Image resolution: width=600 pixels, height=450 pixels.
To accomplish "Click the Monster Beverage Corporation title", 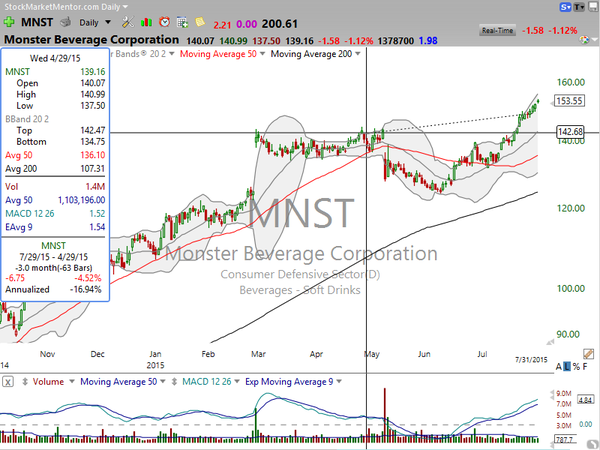I will pyautogui.click(x=91, y=39).
